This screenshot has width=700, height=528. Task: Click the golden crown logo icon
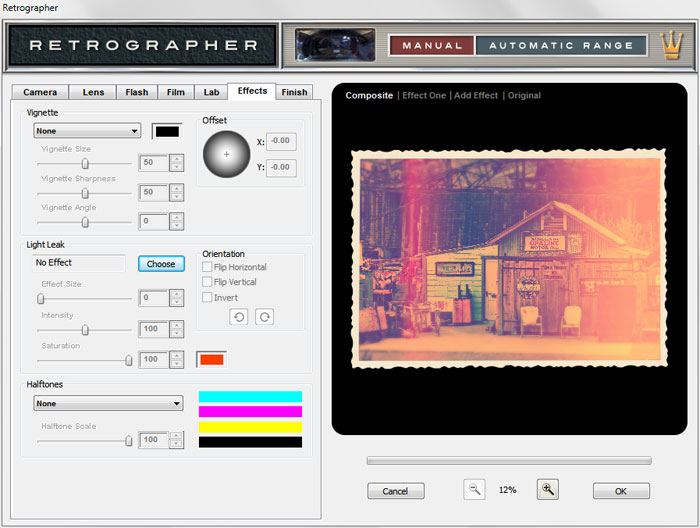[672, 45]
